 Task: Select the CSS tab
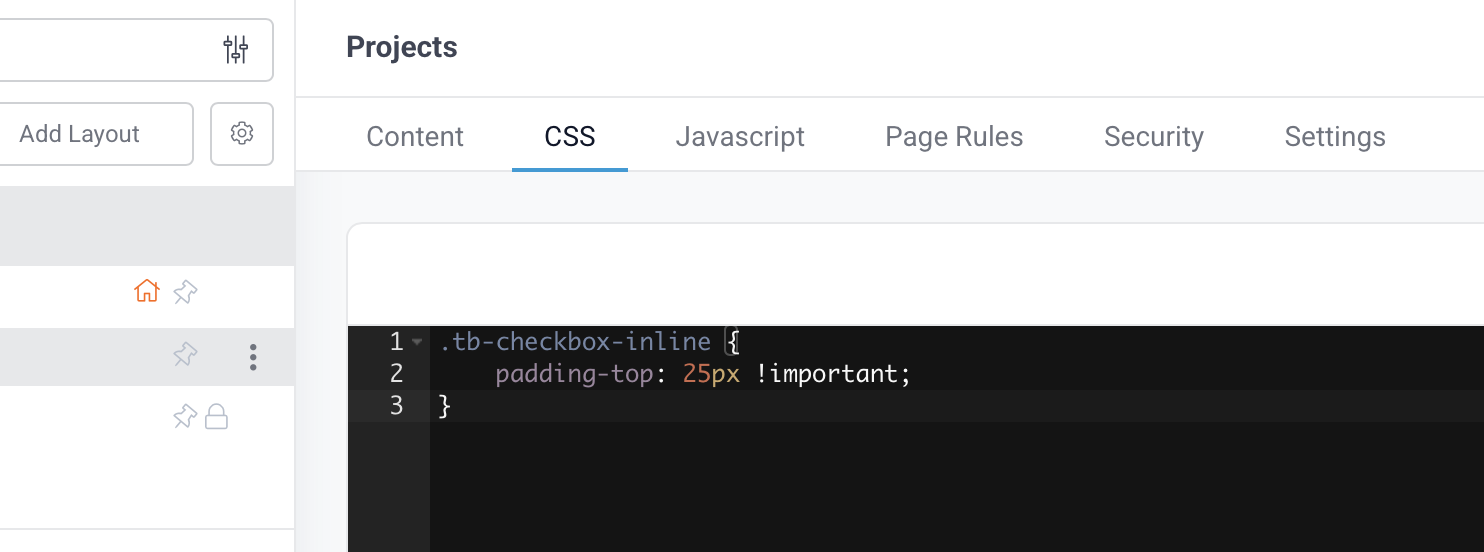(x=570, y=137)
